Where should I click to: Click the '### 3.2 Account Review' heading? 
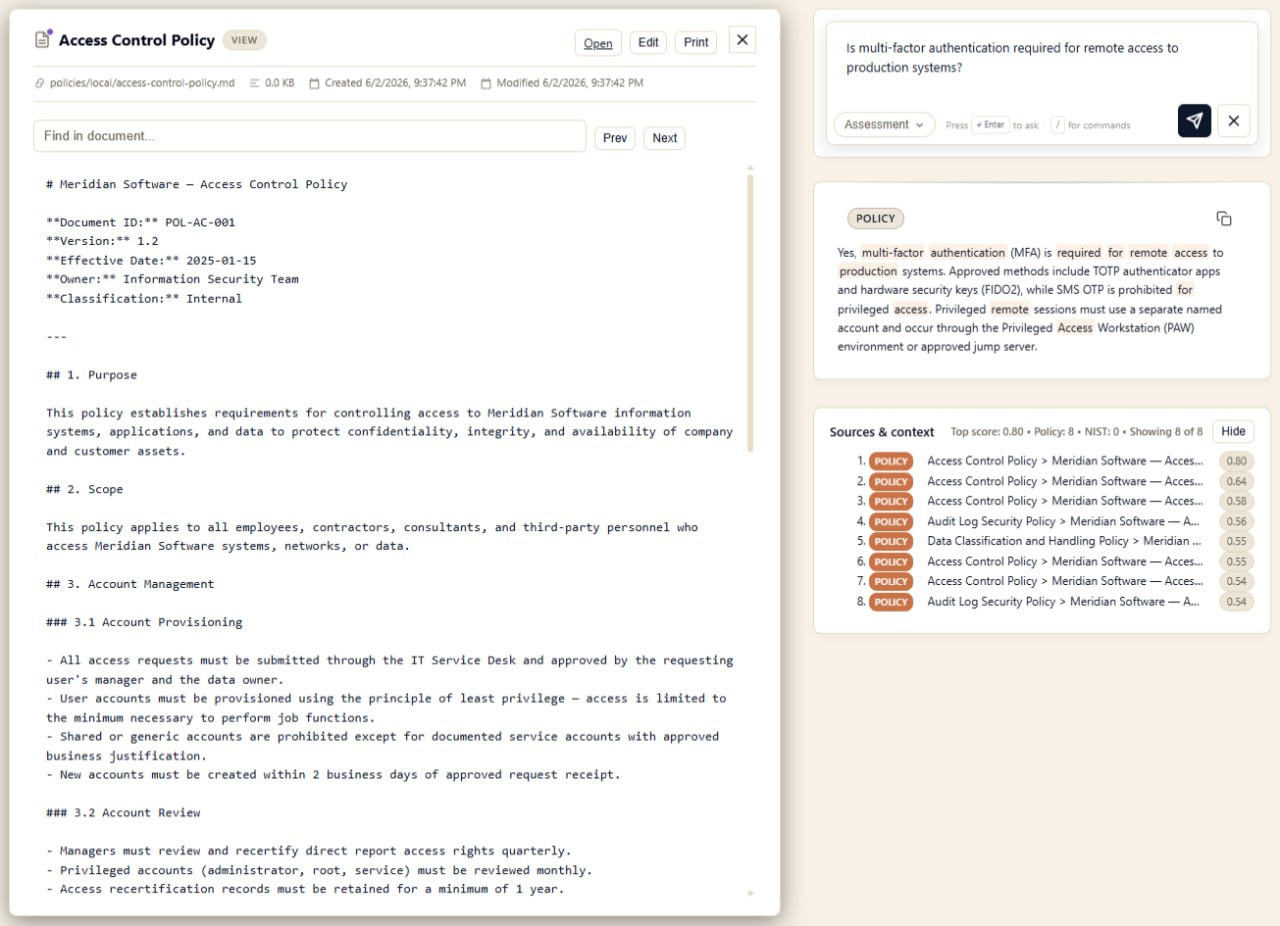[x=123, y=813]
